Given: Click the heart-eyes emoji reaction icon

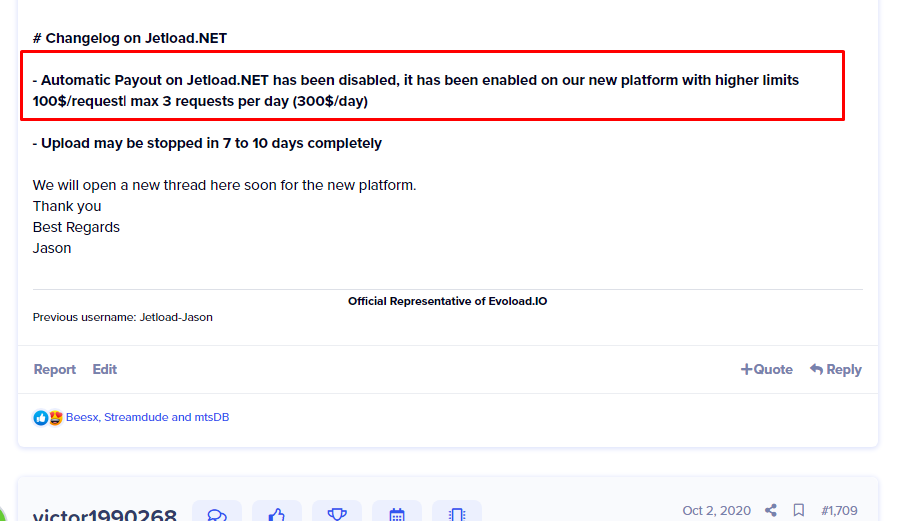Looking at the screenshot, I should (x=55, y=418).
